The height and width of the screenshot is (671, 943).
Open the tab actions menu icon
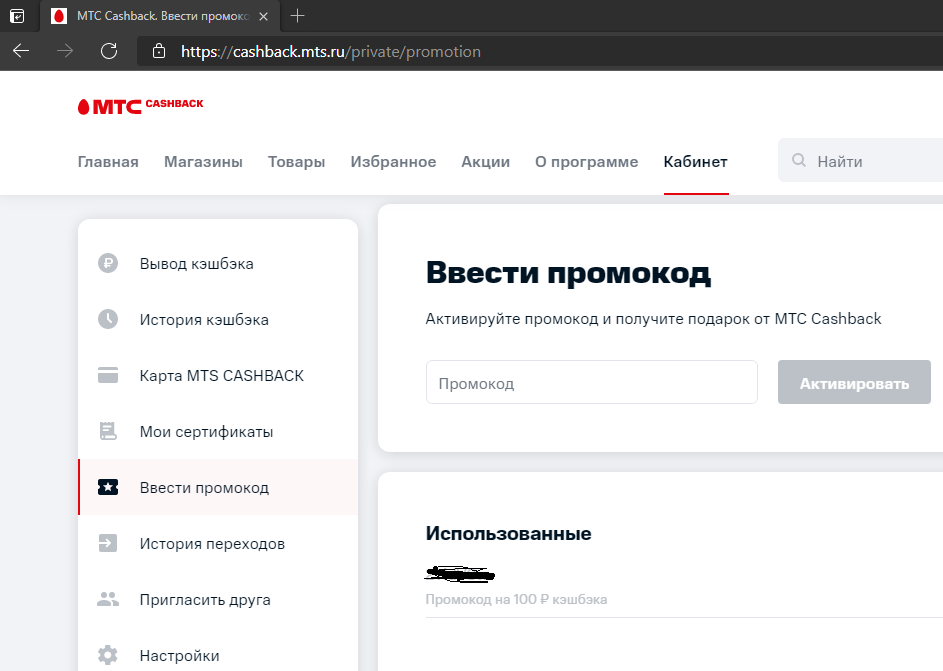[17, 16]
